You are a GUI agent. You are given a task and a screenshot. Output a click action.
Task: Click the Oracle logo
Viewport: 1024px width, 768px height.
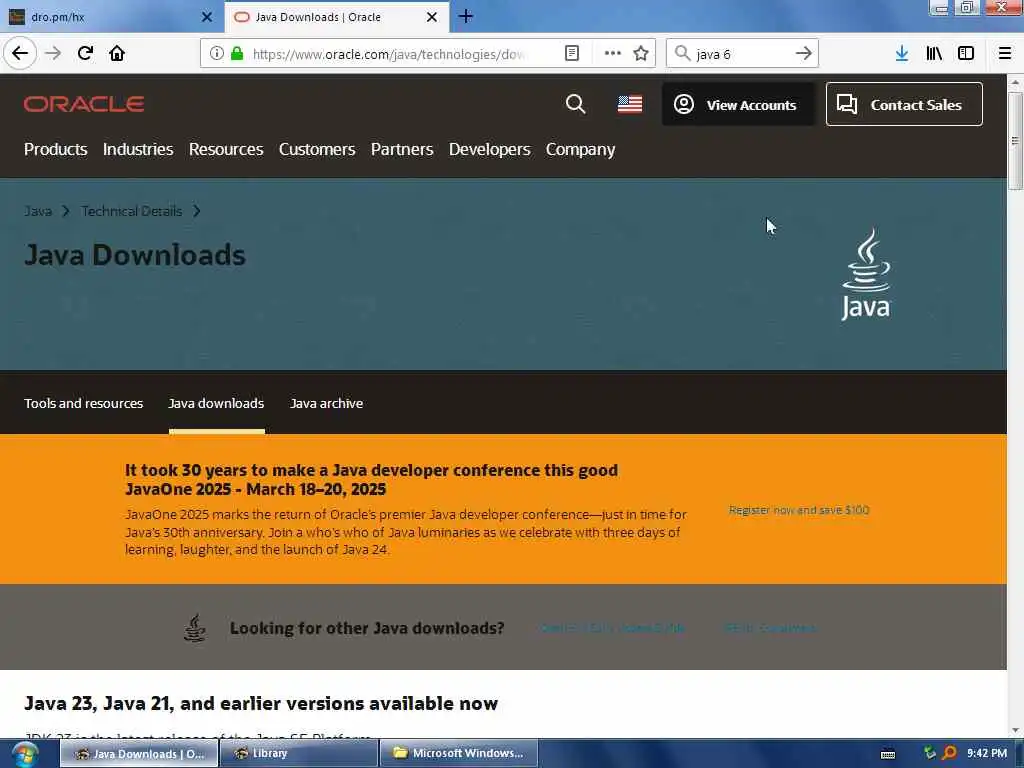(84, 104)
